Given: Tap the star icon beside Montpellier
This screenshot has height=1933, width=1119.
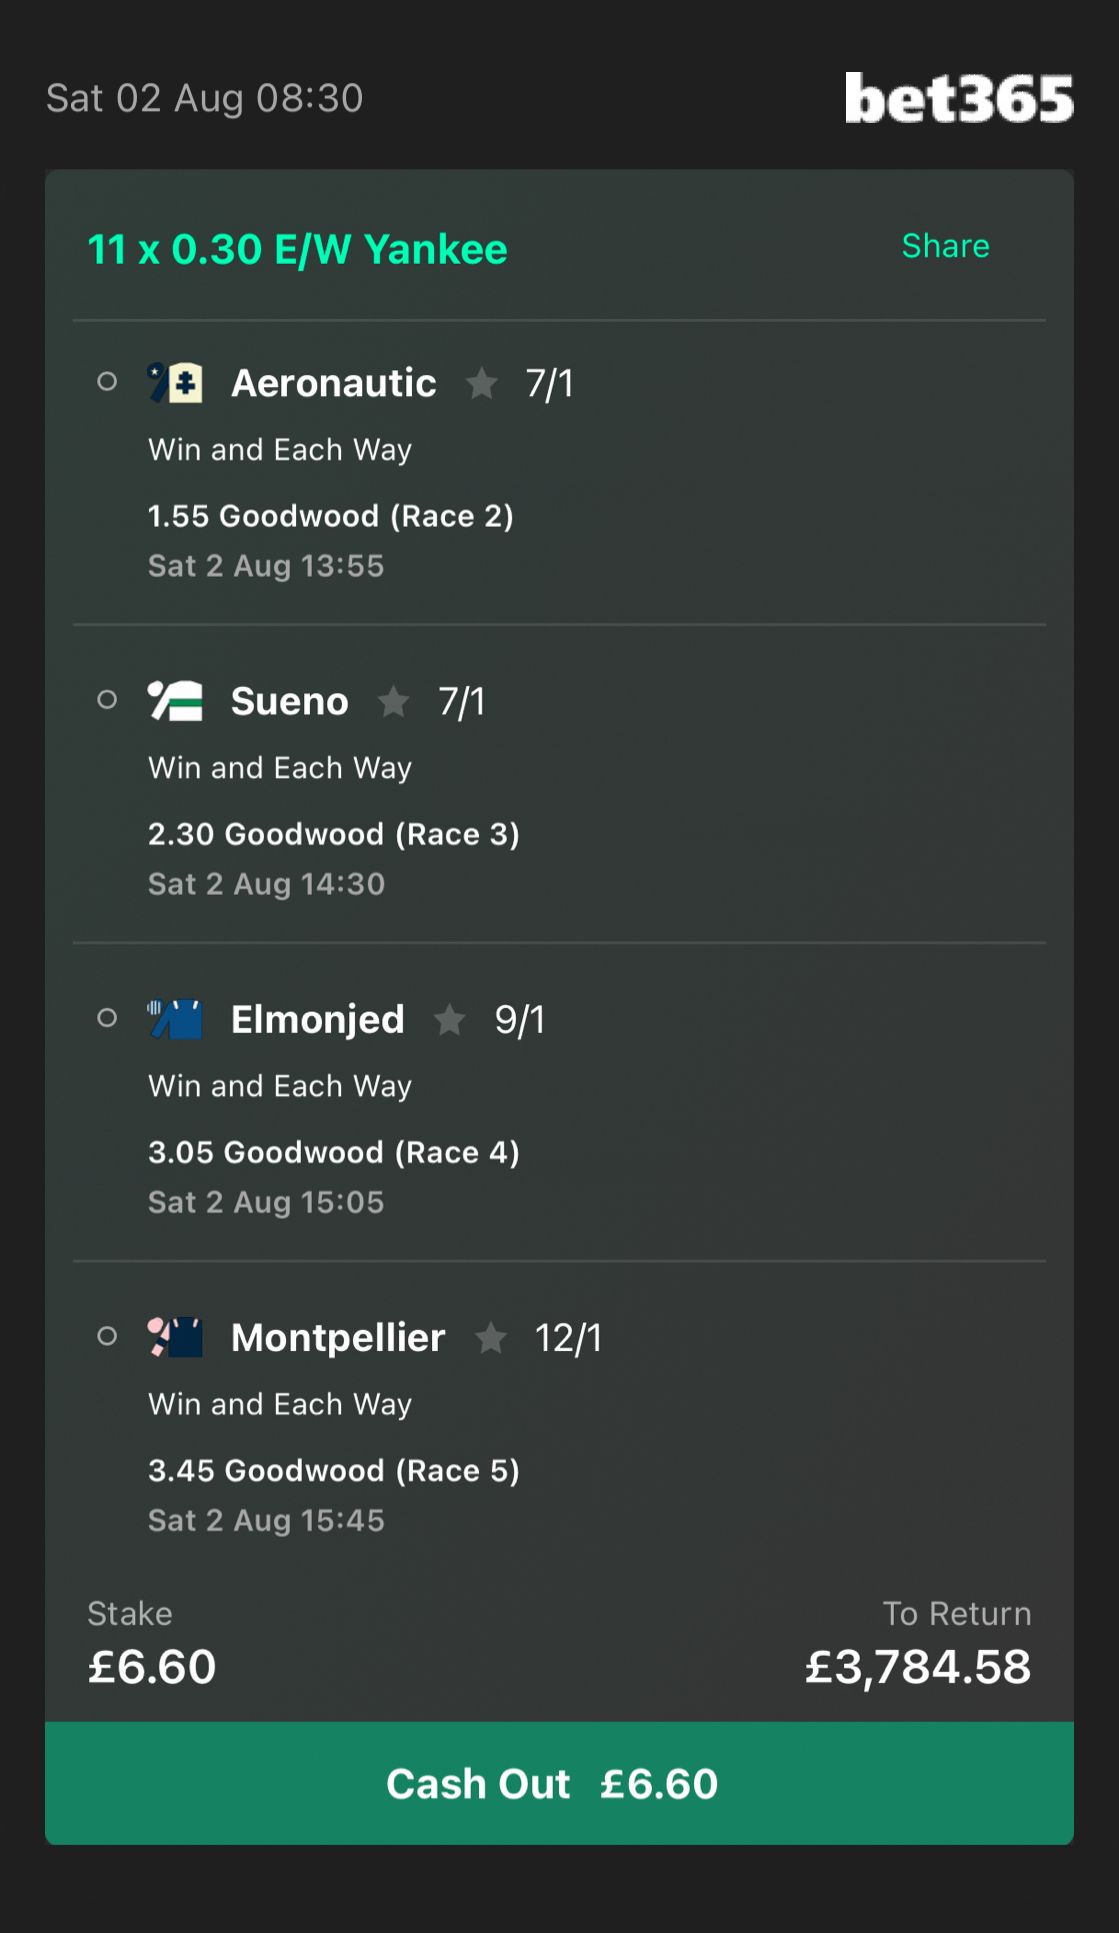Looking at the screenshot, I should click(491, 1337).
